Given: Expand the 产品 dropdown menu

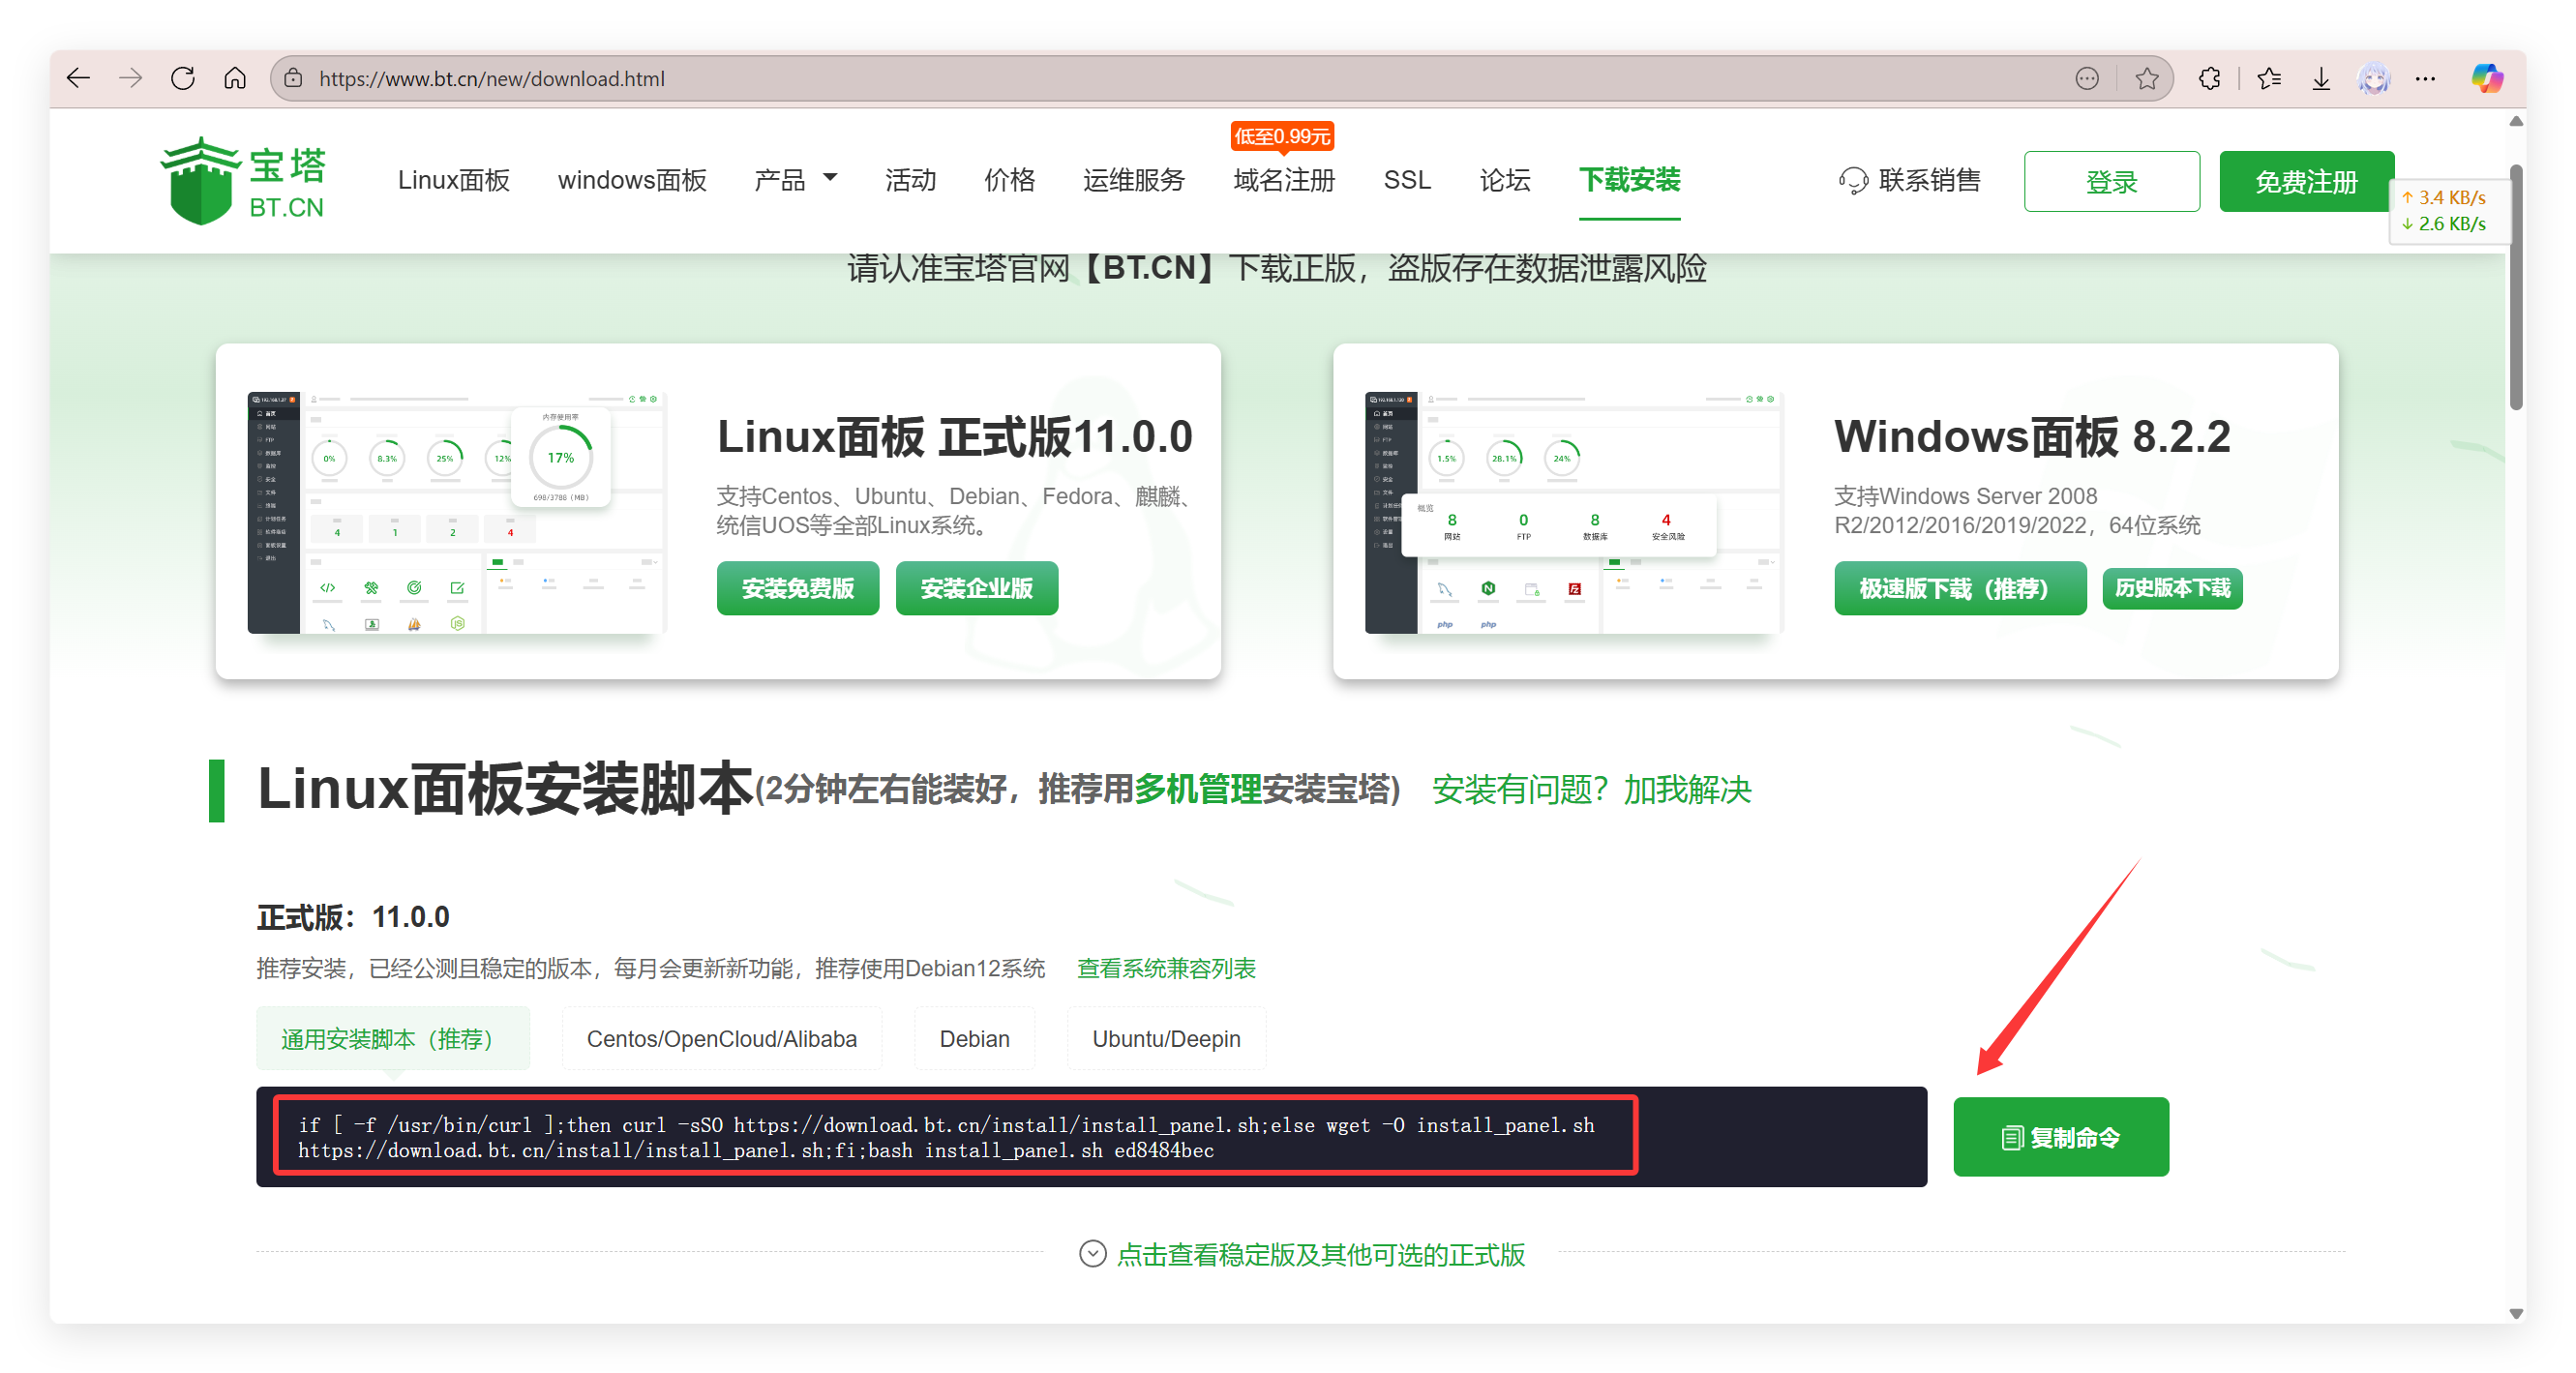Looking at the screenshot, I should tap(795, 180).
